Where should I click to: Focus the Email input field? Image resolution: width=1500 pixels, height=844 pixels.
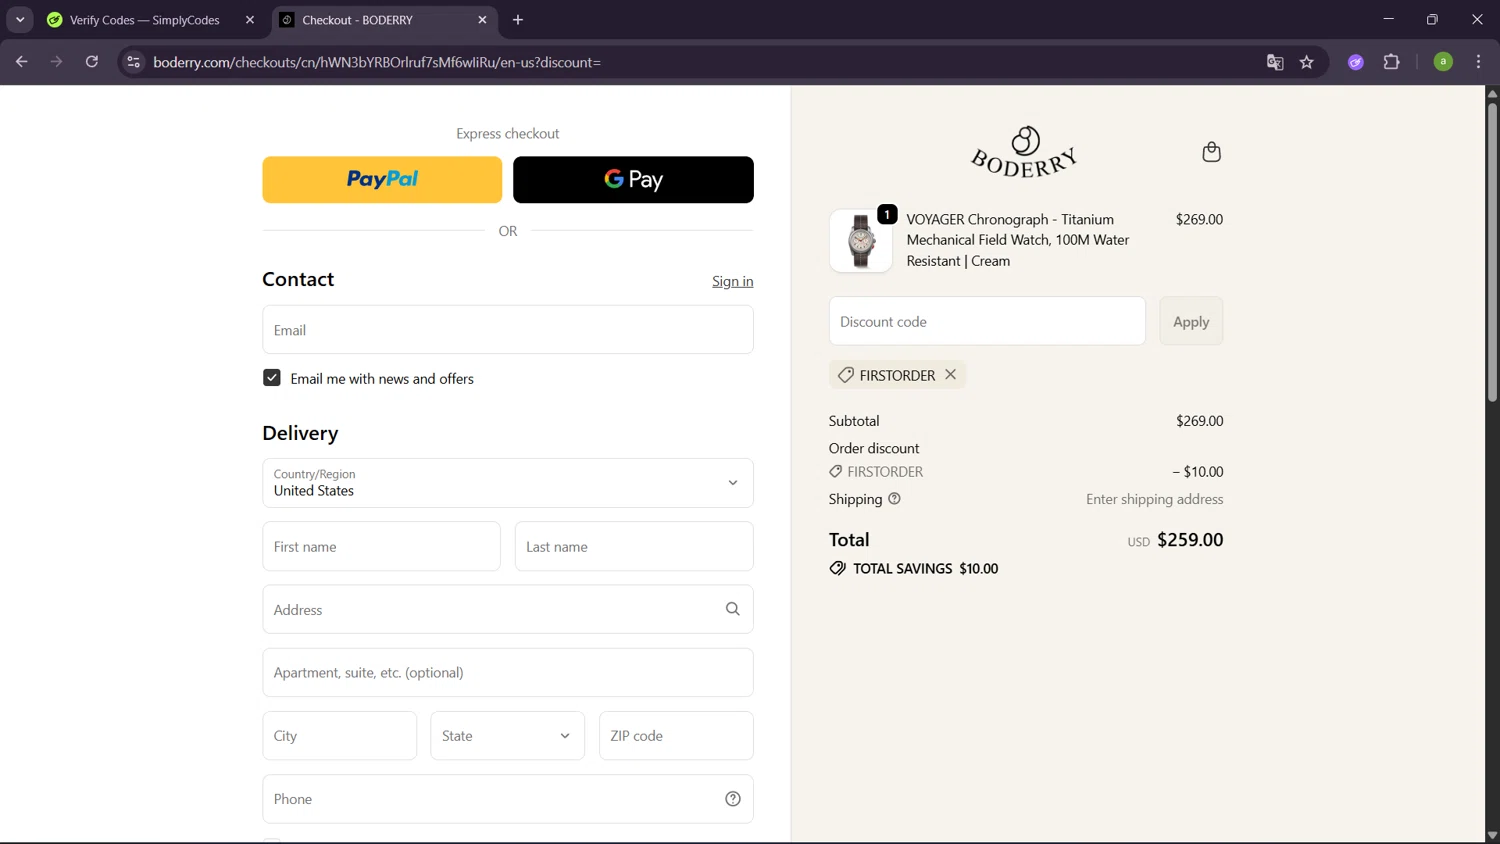[x=508, y=330]
